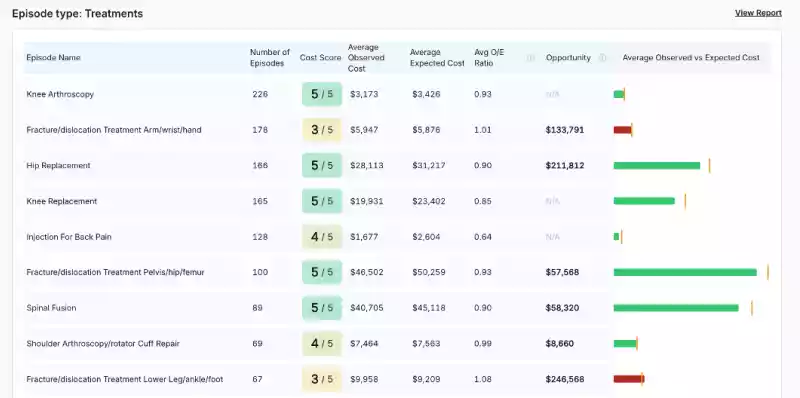This screenshot has width=800, height=398.
Task: Click the Cost Score column header
Action: click(x=320, y=58)
